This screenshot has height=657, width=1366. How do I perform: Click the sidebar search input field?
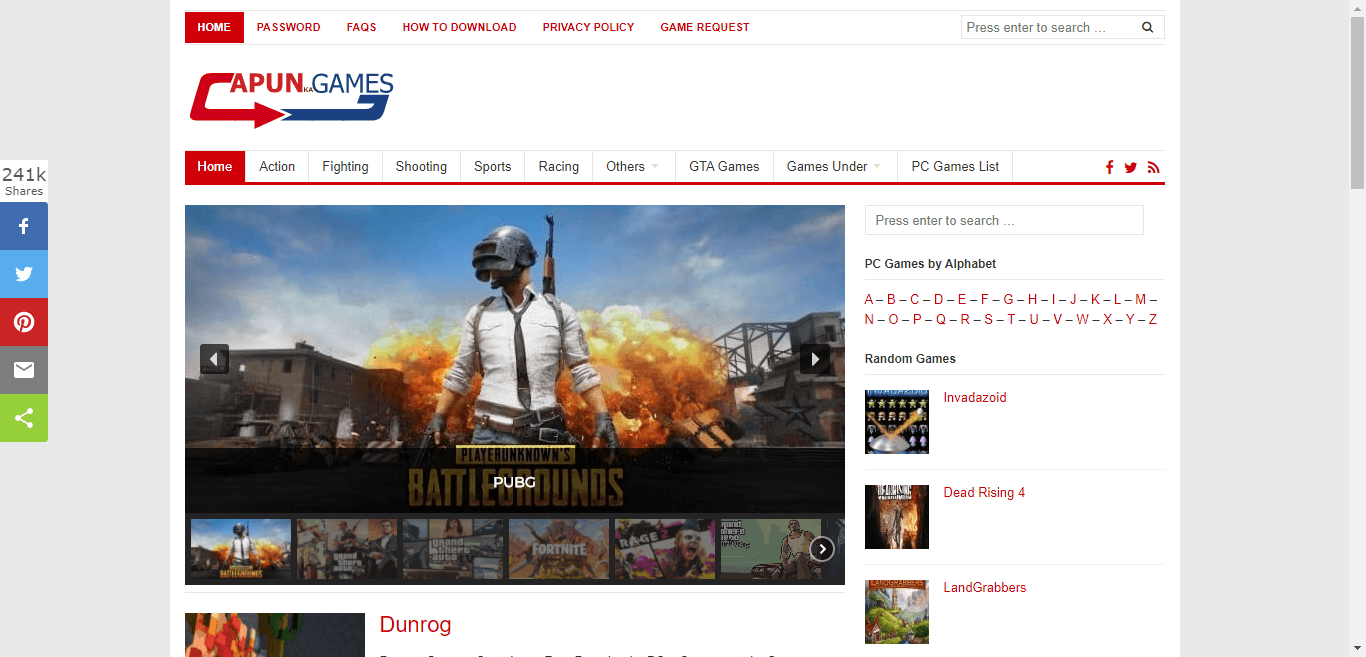[x=1003, y=221]
